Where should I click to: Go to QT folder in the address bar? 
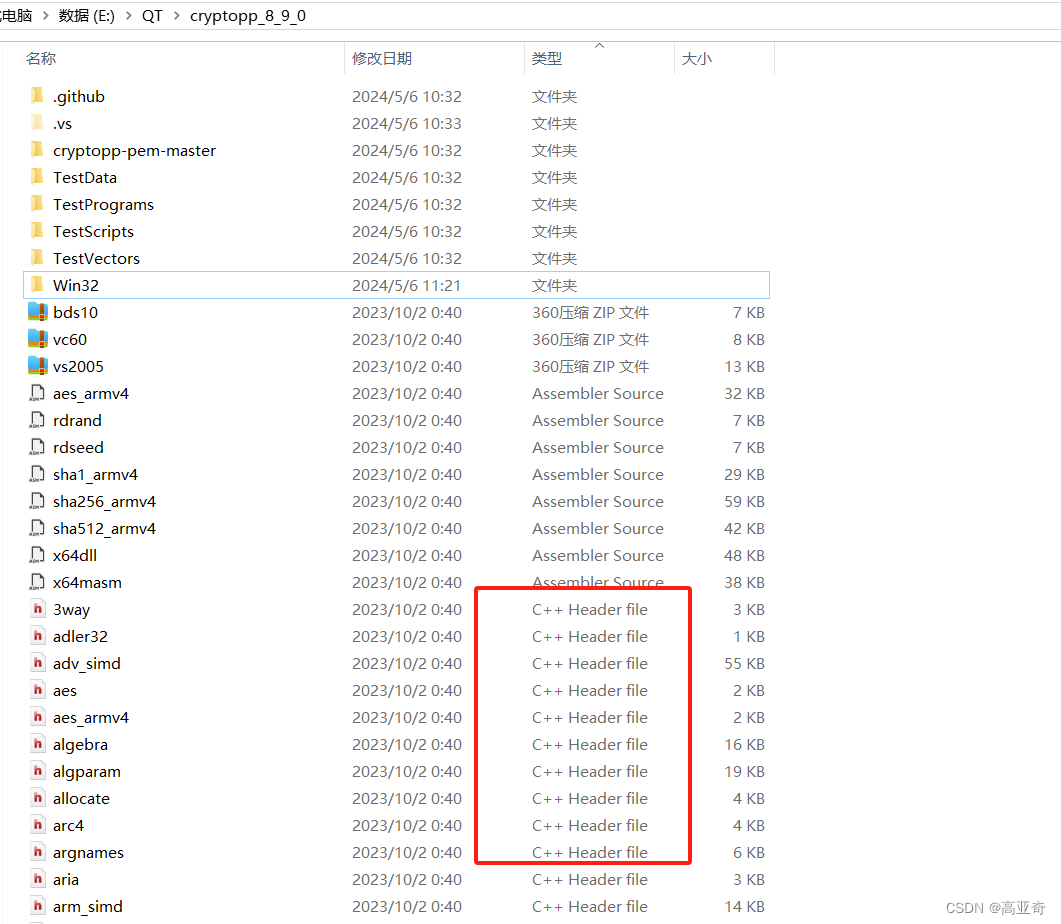pyautogui.click(x=152, y=16)
